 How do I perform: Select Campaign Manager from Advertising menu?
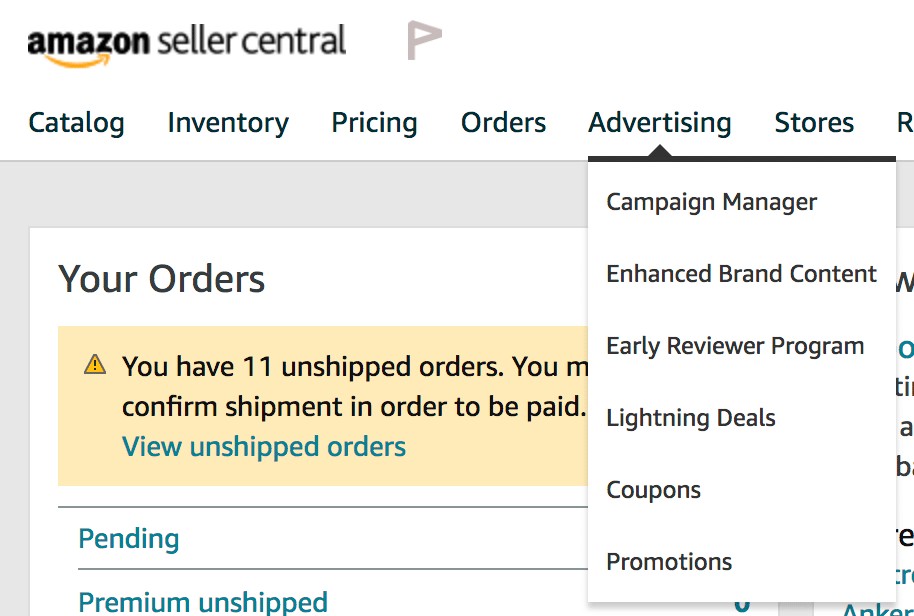point(711,202)
